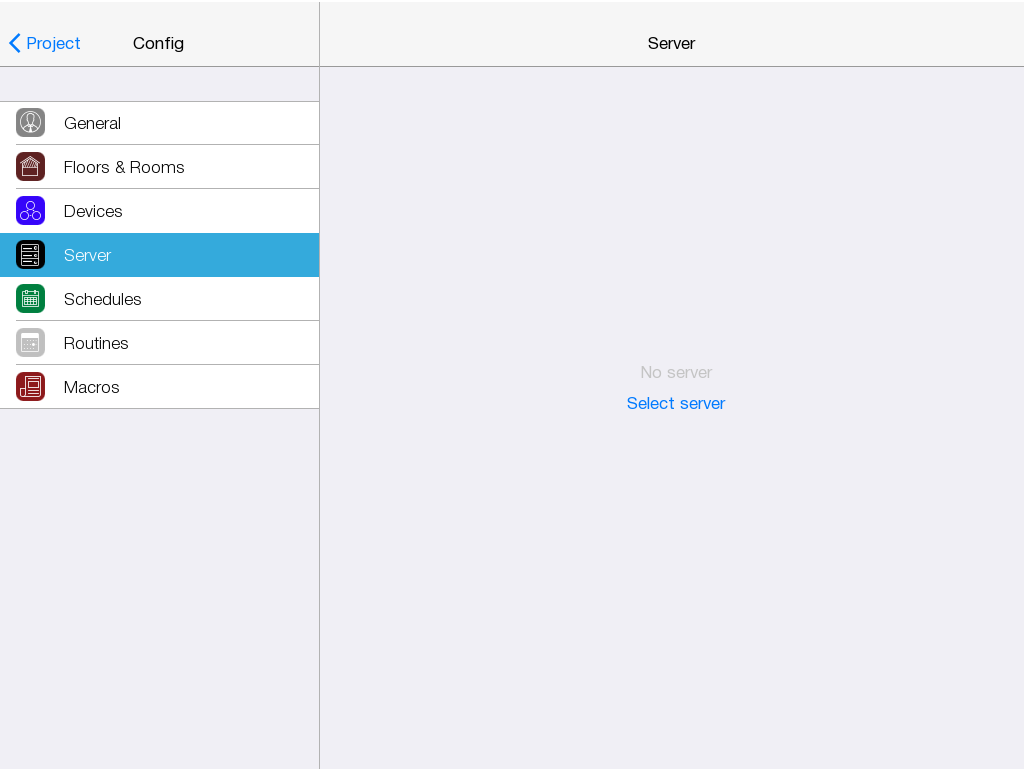Viewport: 1024px width, 769px height.
Task: Click the red Macros icon
Action: 30,387
